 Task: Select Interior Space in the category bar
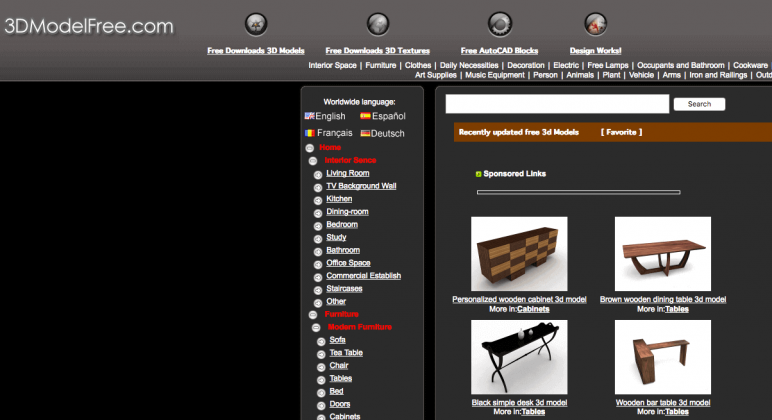point(332,65)
